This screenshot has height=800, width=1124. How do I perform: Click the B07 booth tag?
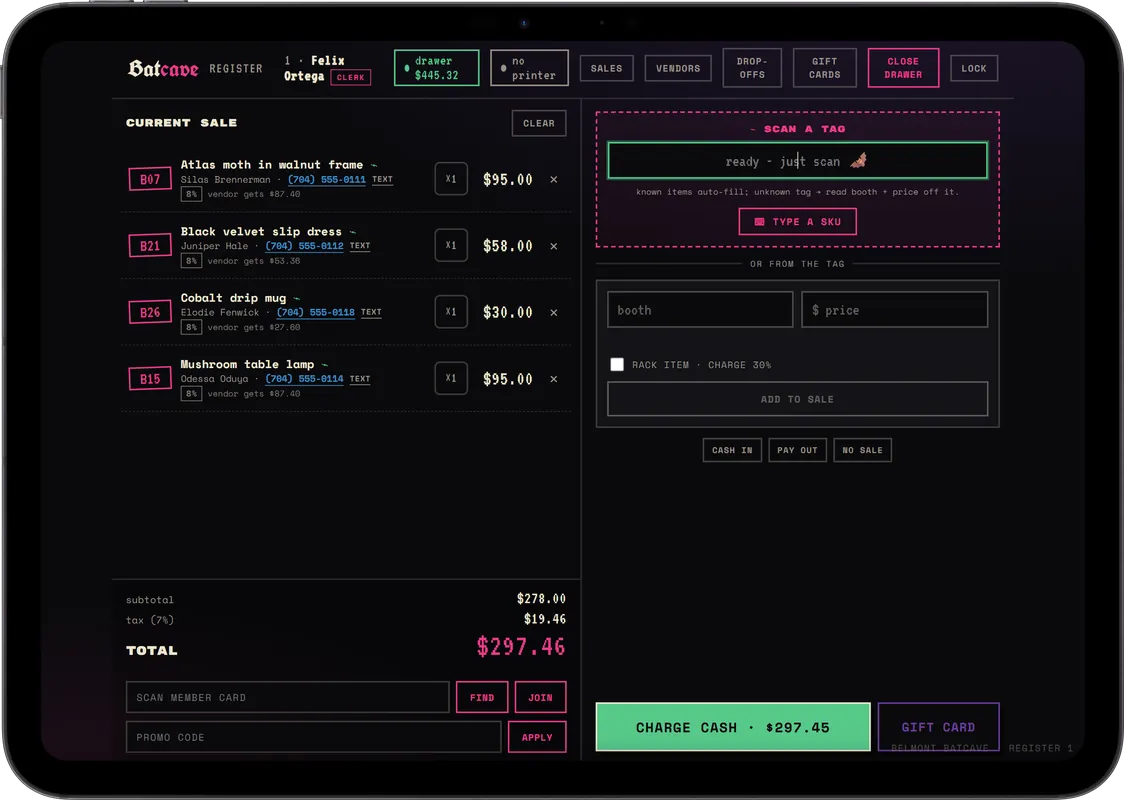pos(150,179)
